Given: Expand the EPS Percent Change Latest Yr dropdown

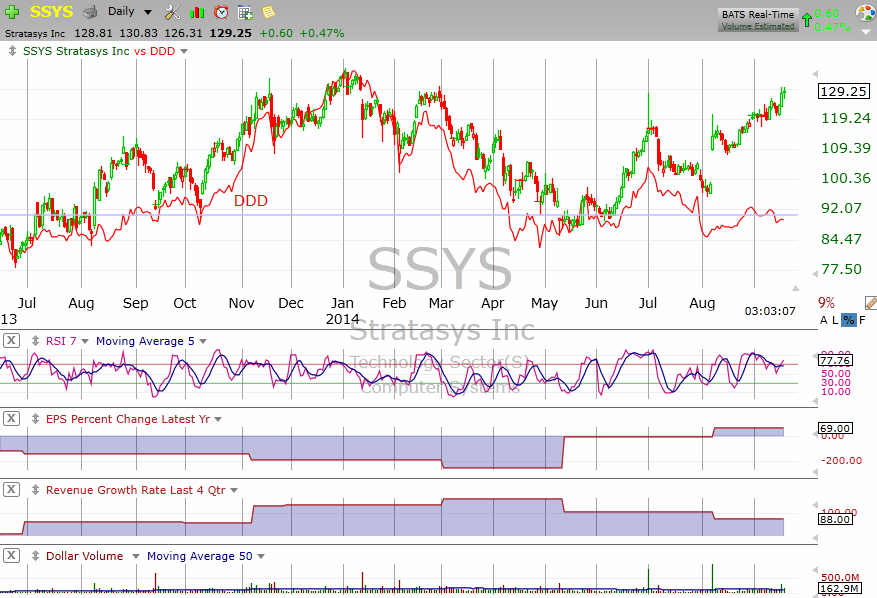Looking at the screenshot, I should click(x=218, y=420).
